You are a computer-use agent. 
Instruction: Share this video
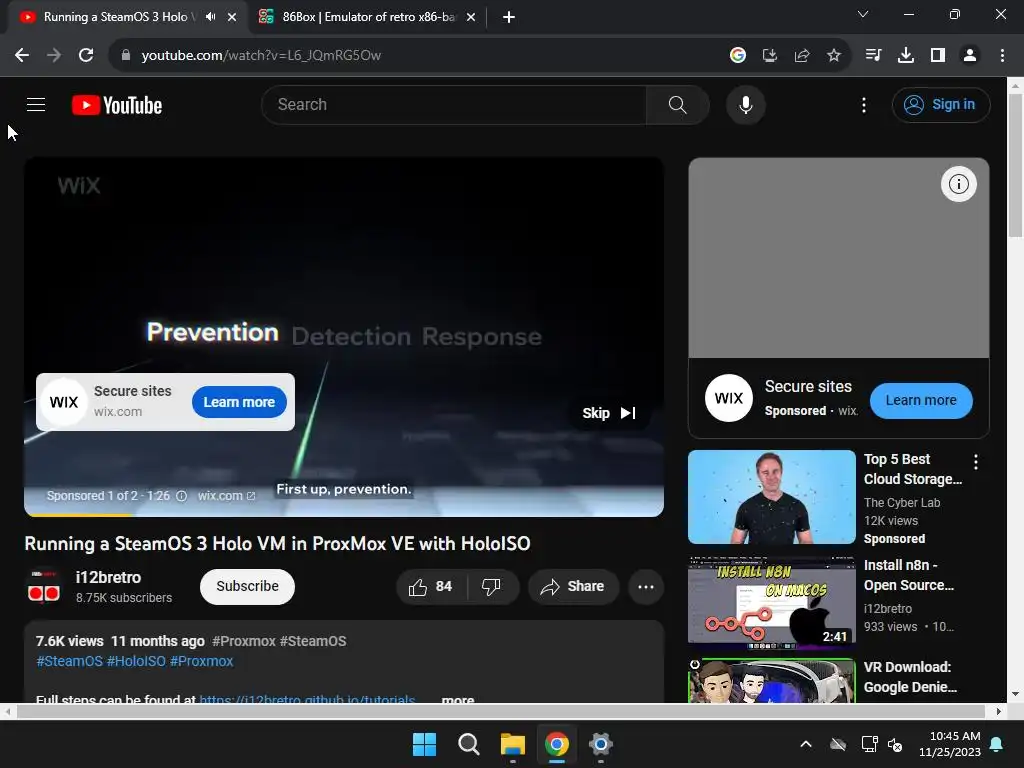[x=573, y=586]
